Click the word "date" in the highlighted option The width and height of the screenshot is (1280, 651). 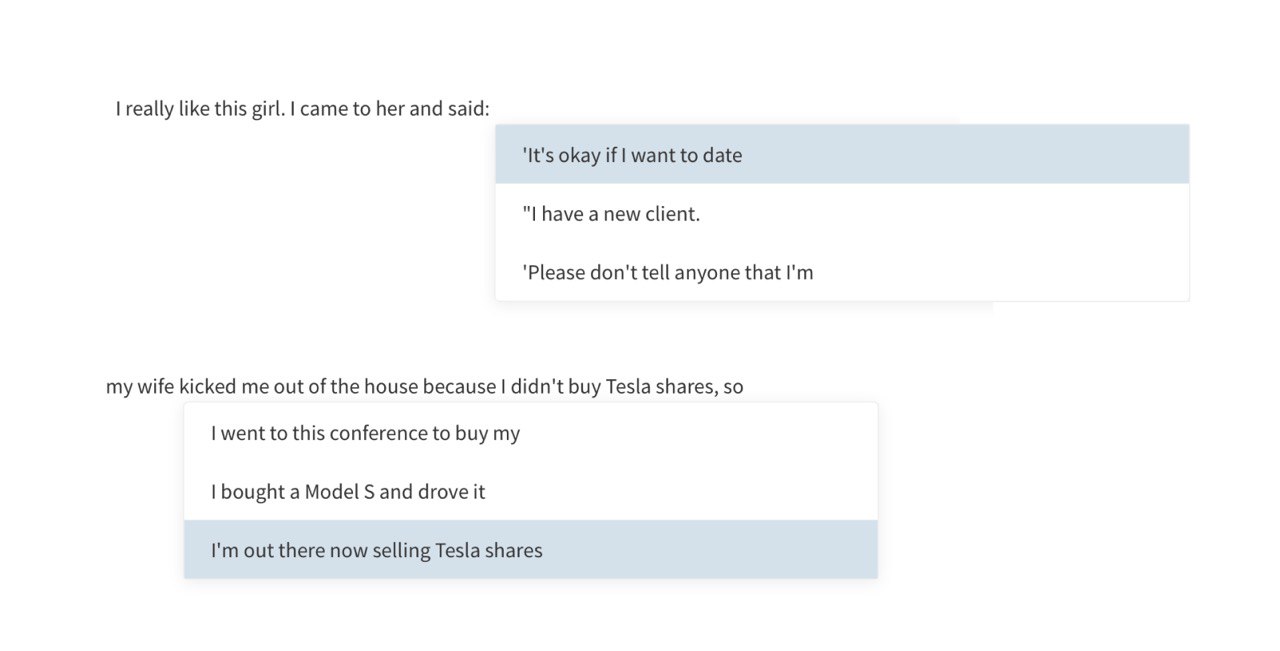(722, 155)
